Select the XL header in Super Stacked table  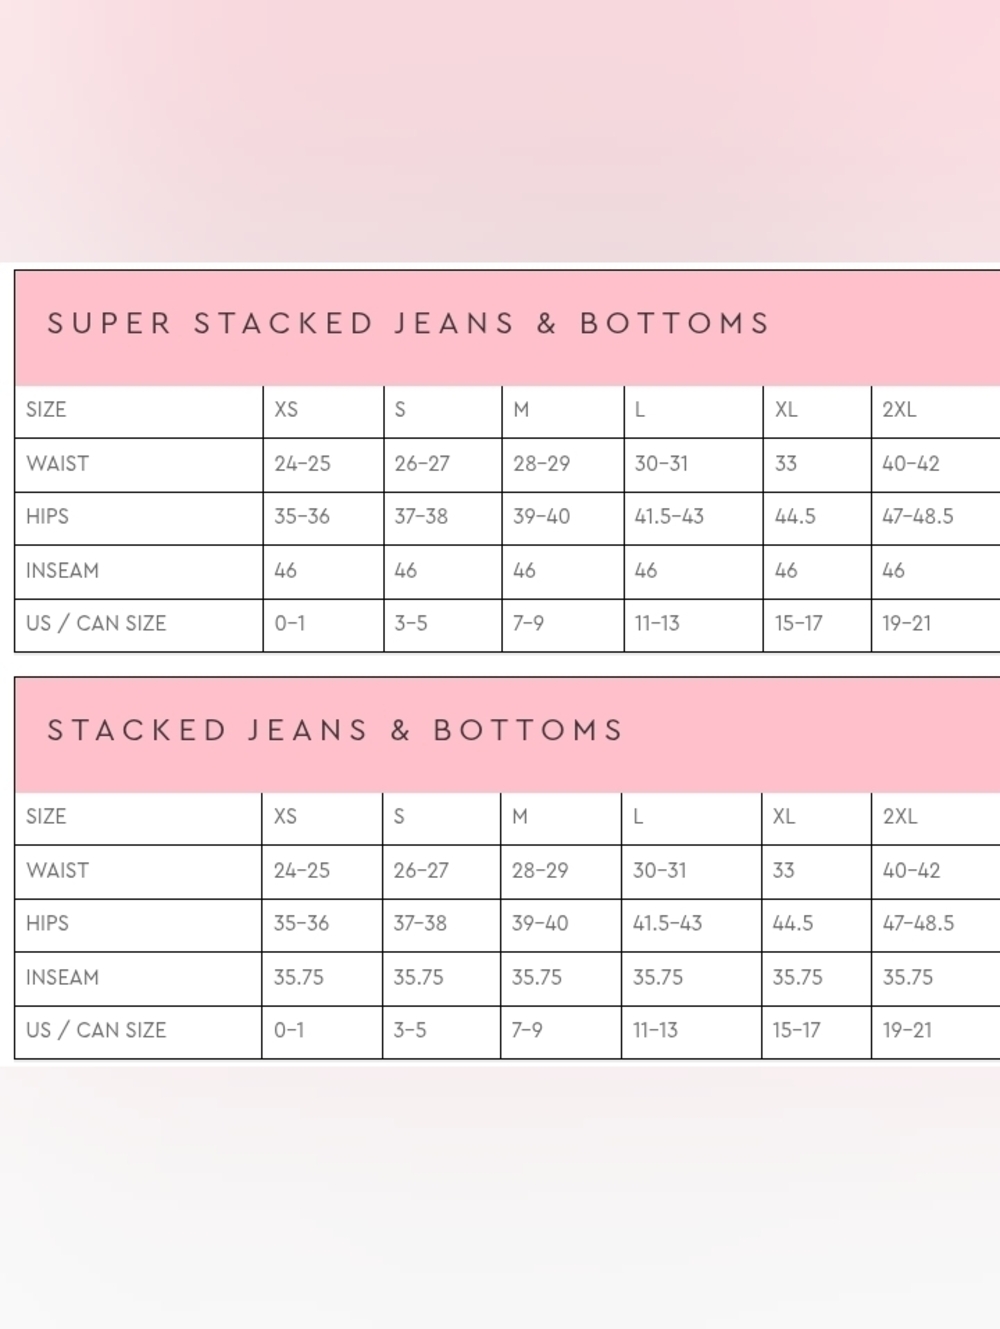(x=786, y=410)
